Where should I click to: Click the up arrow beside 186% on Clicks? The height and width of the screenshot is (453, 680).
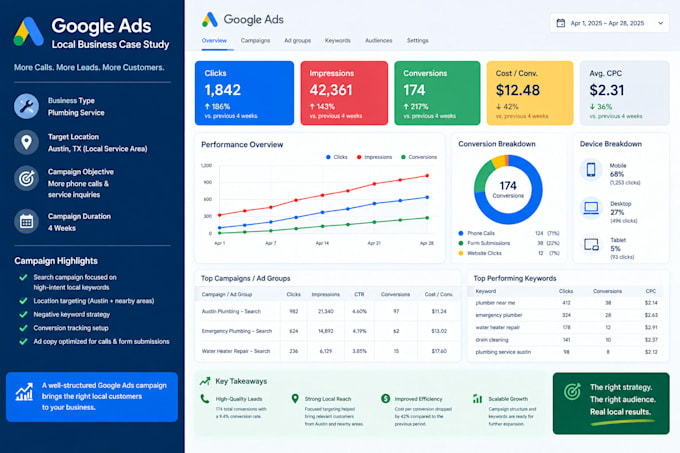pos(207,107)
